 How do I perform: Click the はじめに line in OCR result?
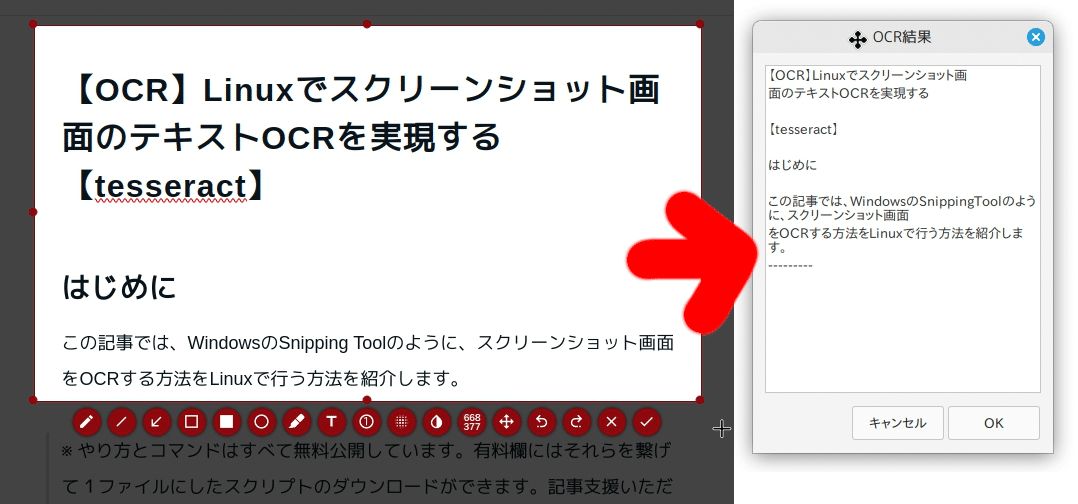tap(793, 165)
